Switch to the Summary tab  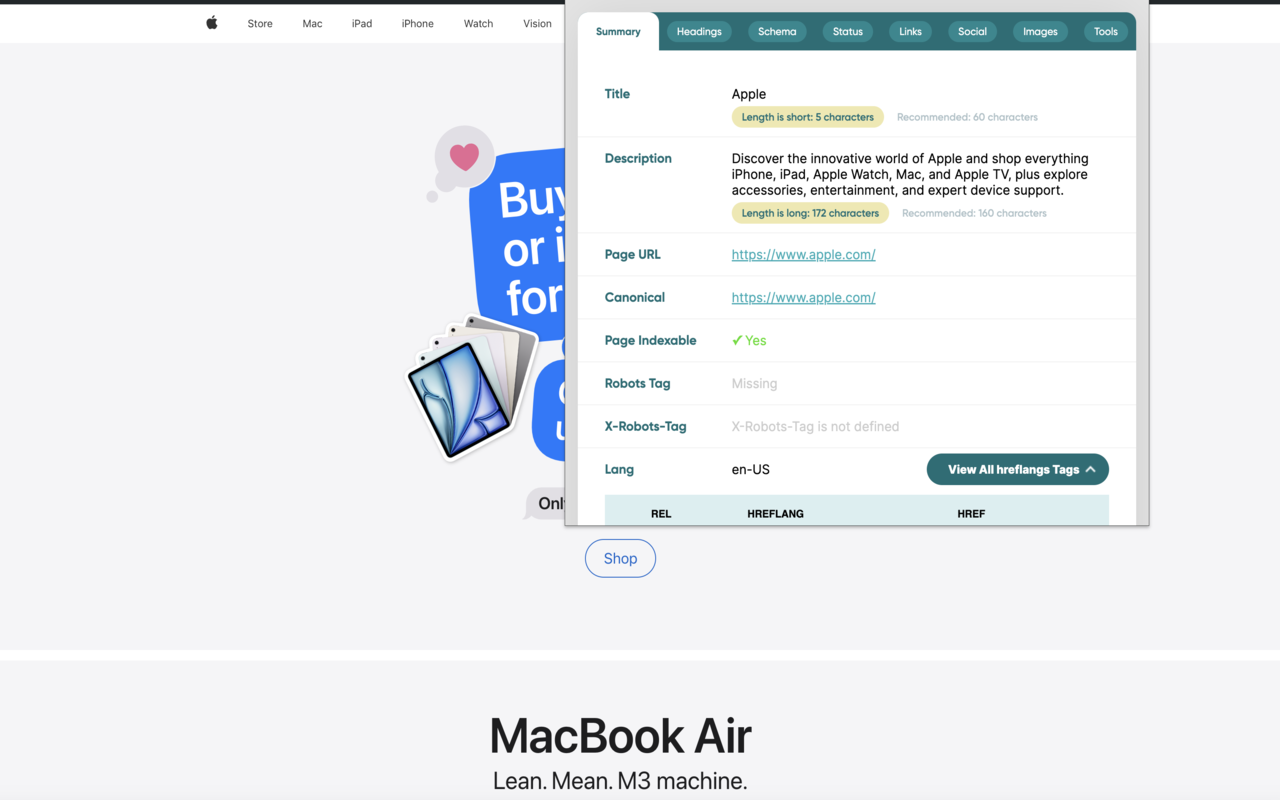pyautogui.click(x=618, y=32)
